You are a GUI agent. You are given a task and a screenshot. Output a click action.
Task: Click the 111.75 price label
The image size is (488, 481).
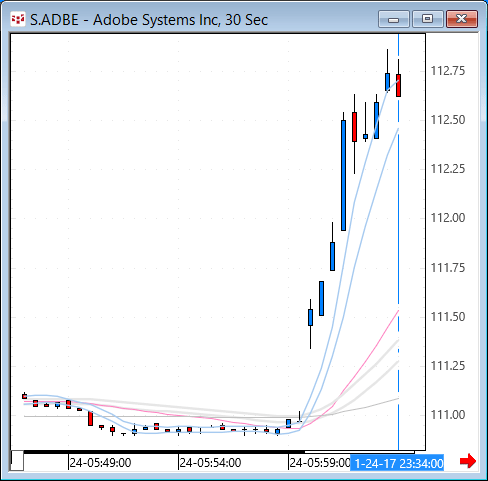tap(448, 267)
